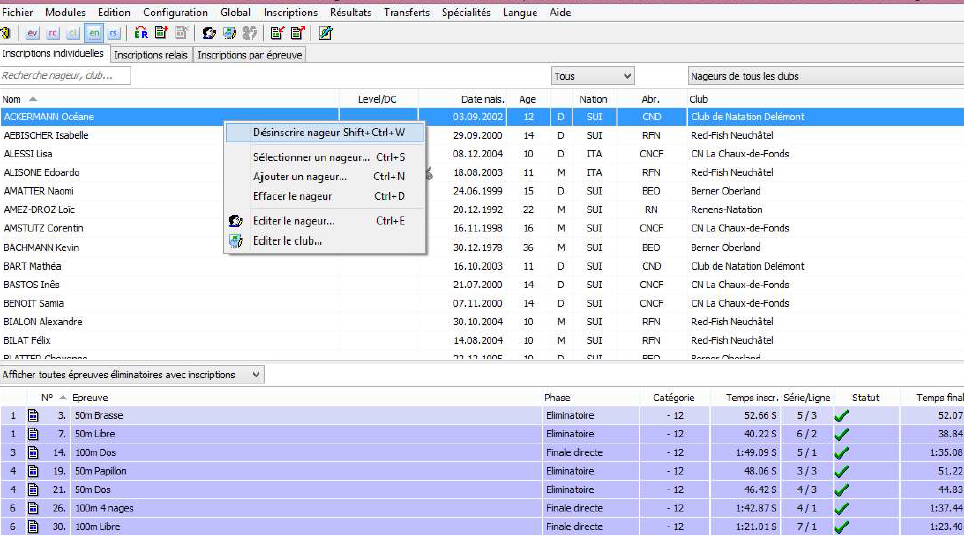Click the highlighted 'en' toolbar button

[x=93, y=33]
